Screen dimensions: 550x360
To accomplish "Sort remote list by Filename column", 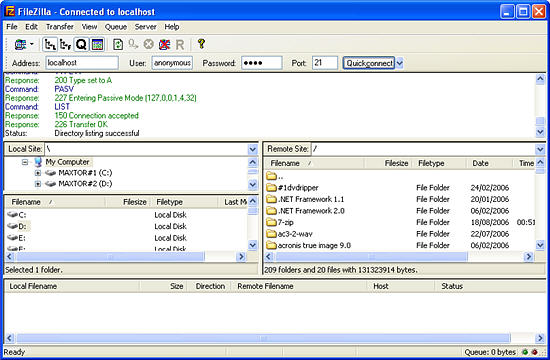I will pos(314,164).
